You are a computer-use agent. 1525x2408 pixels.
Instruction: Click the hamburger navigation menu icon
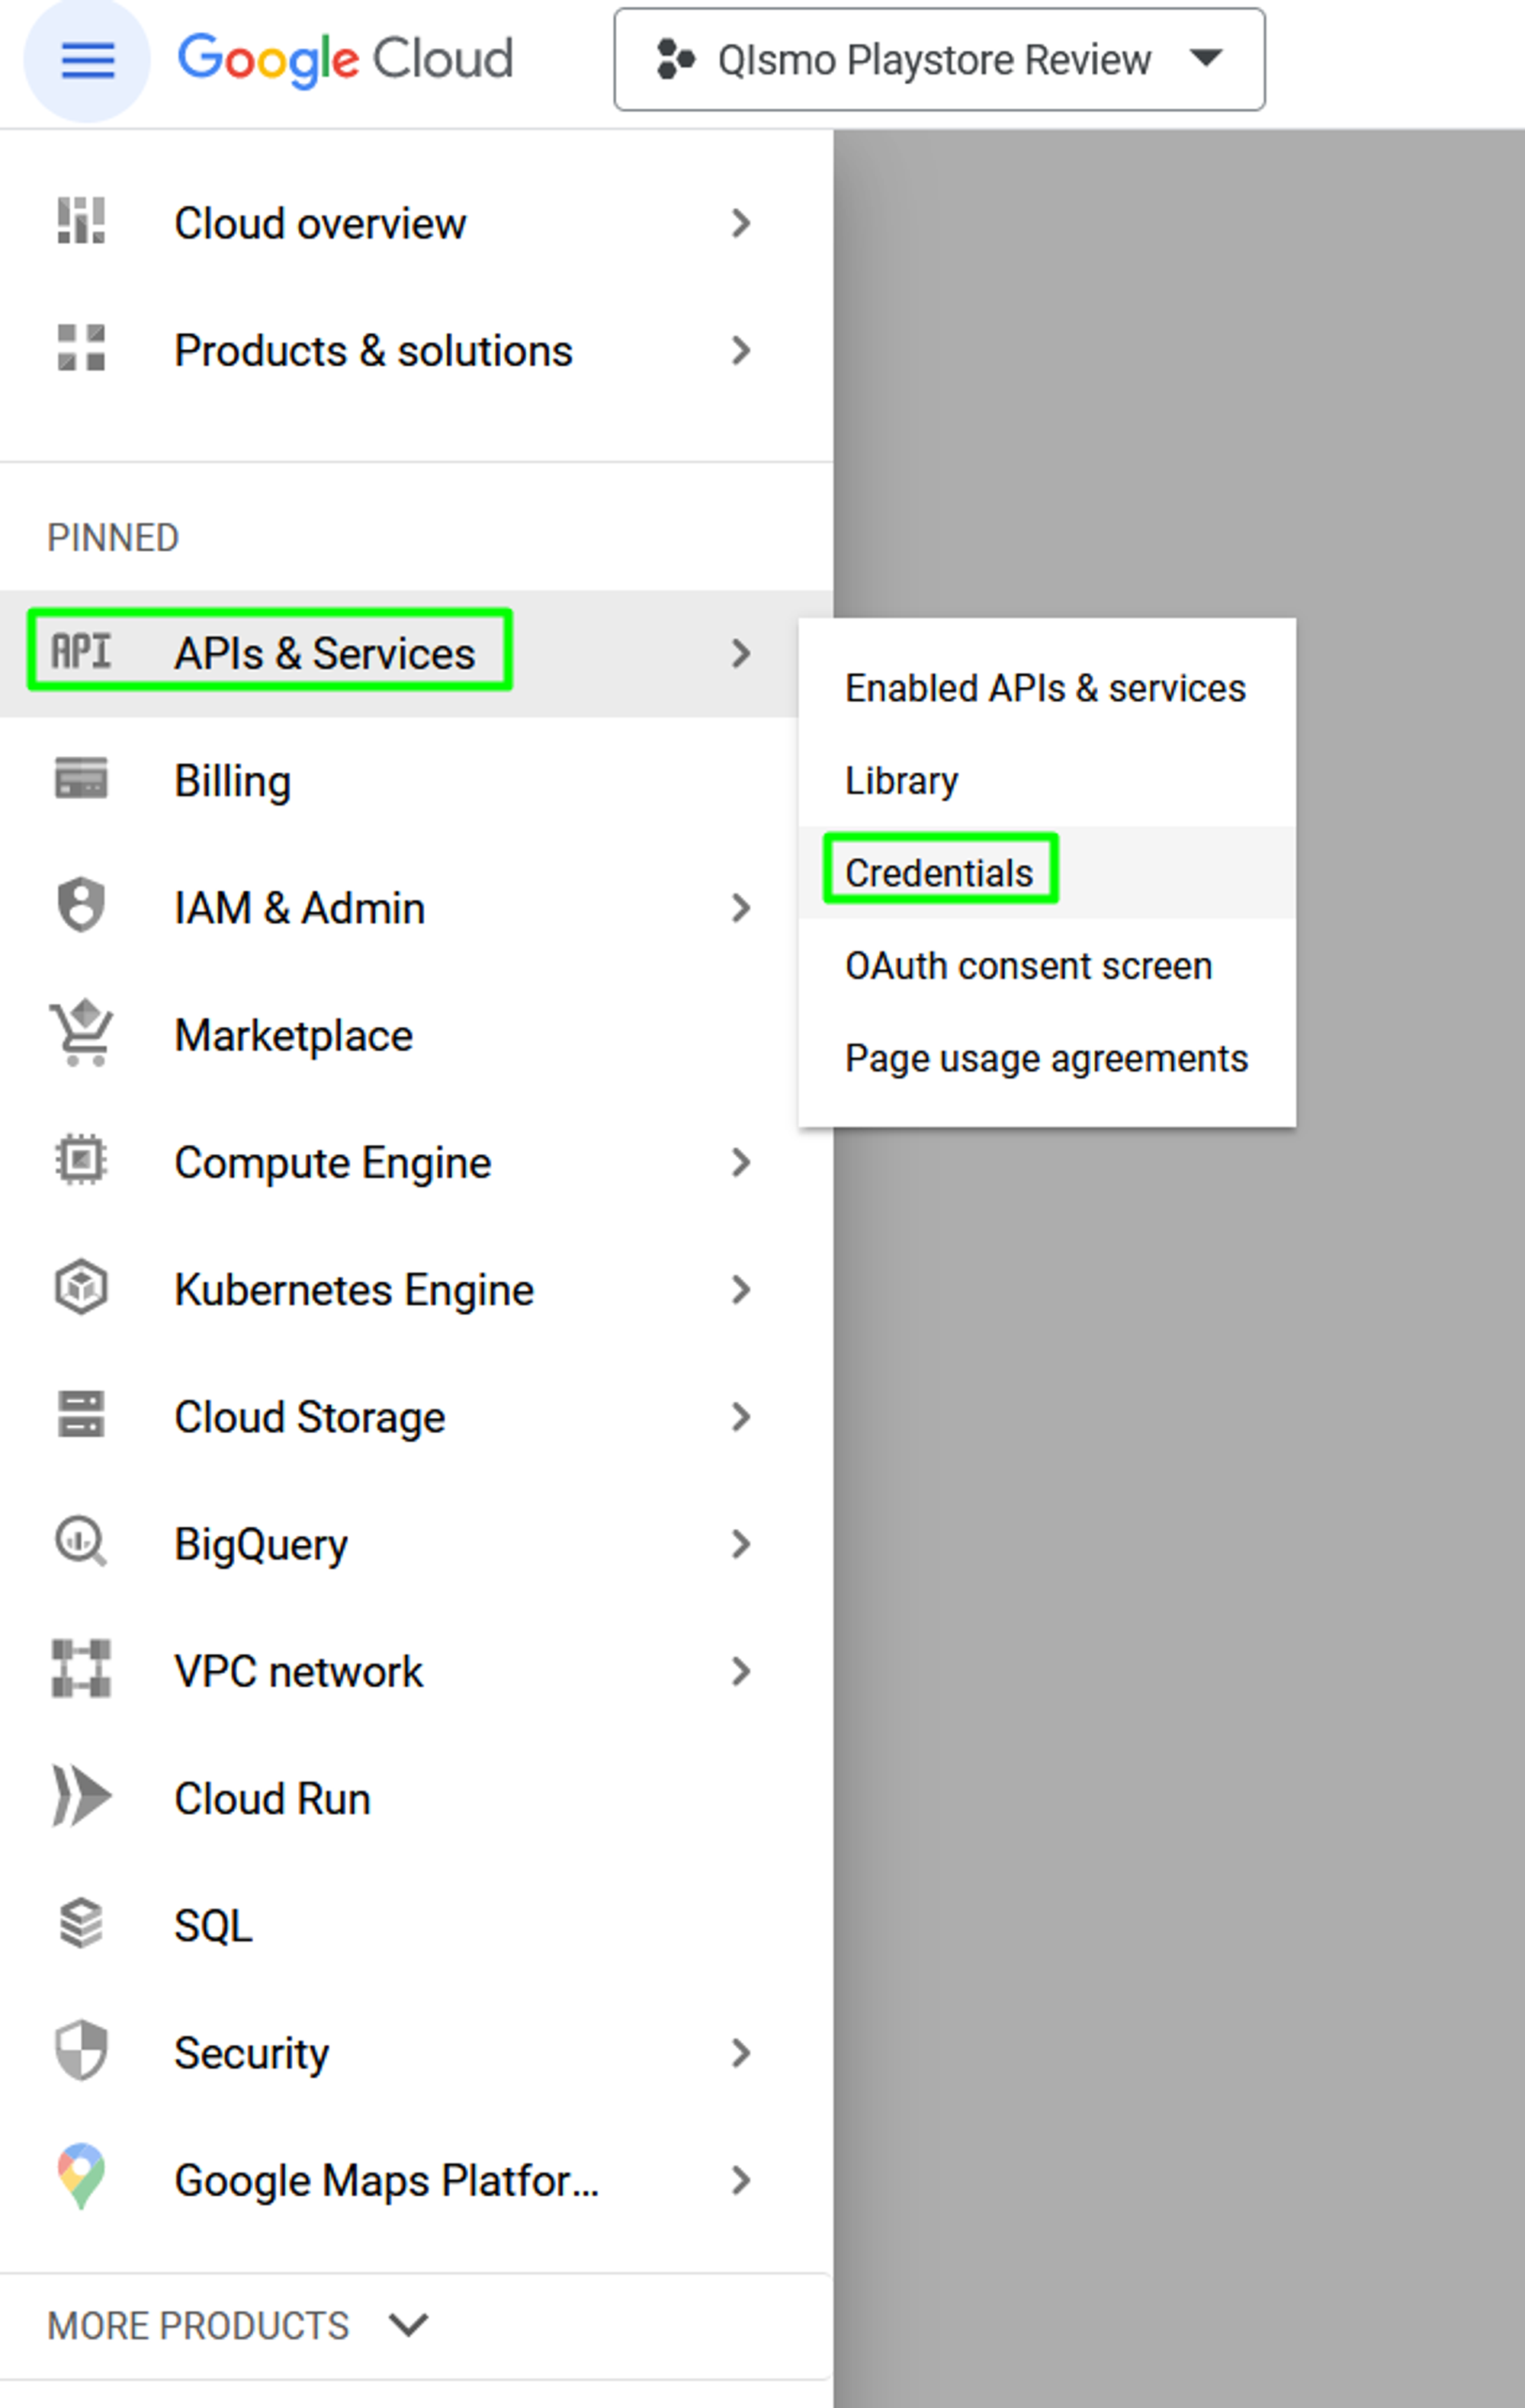coord(87,60)
